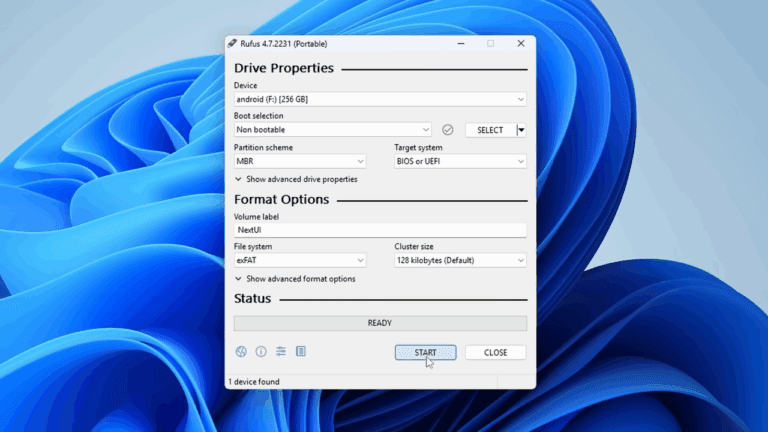The width and height of the screenshot is (768, 432).
Task: Open the Target system dropdown
Action: [x=460, y=161]
